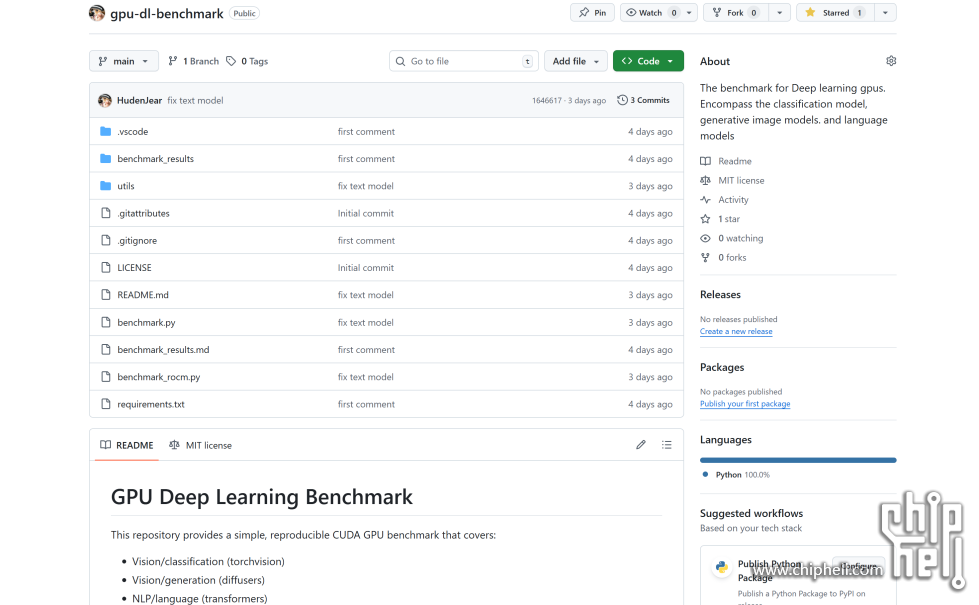979x605 pixels.
Task: Open the README outline list icon
Action: pos(666,445)
